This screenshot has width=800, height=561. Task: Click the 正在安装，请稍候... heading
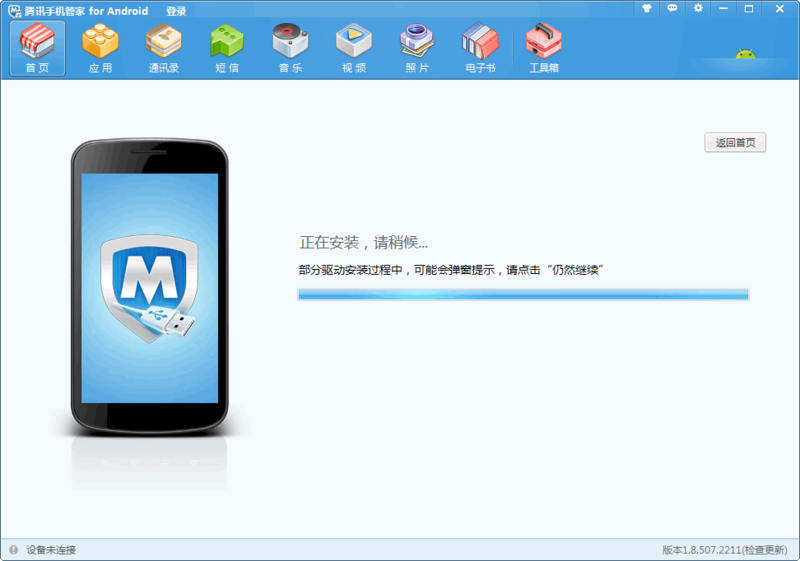tap(363, 243)
